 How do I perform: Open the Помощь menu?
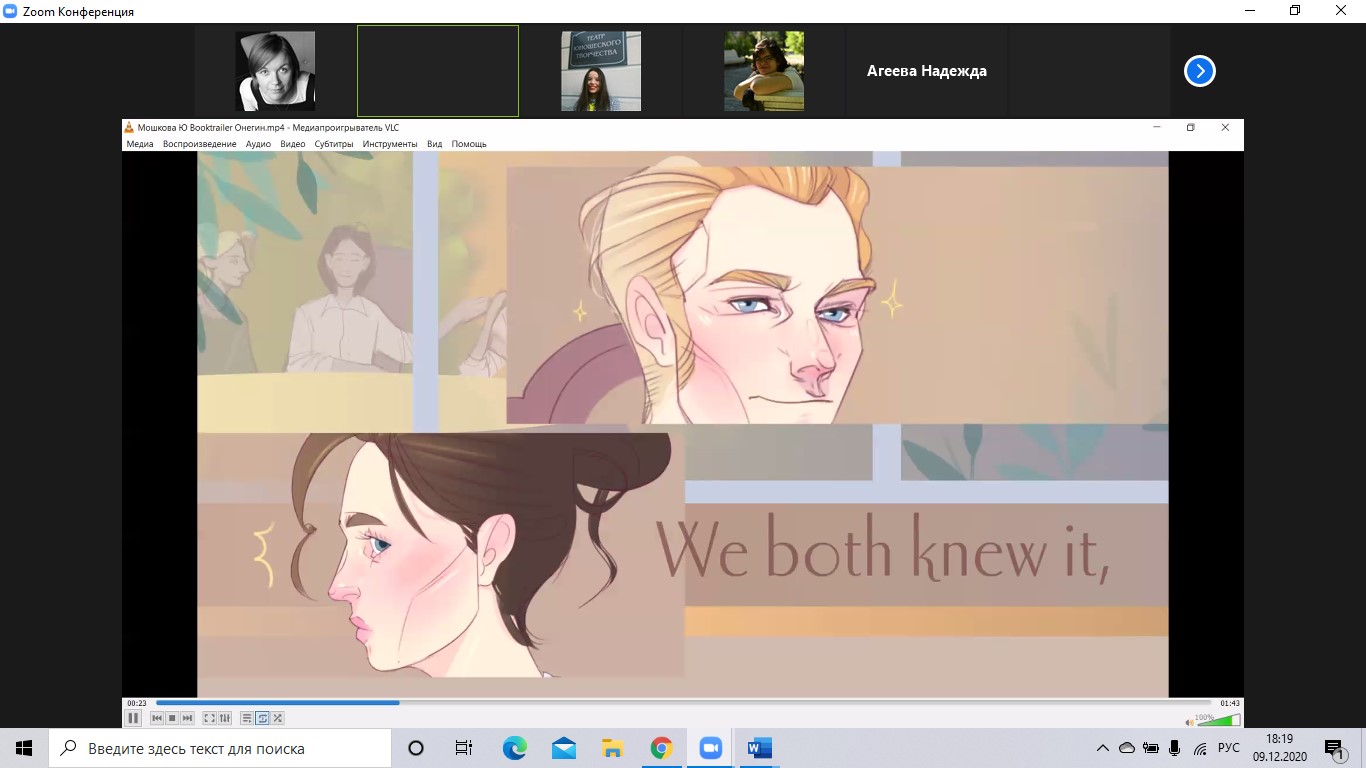click(x=469, y=144)
